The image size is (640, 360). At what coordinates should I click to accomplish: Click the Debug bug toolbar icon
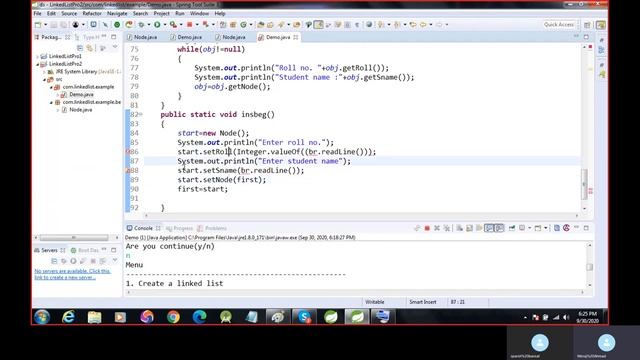click(x=142, y=25)
